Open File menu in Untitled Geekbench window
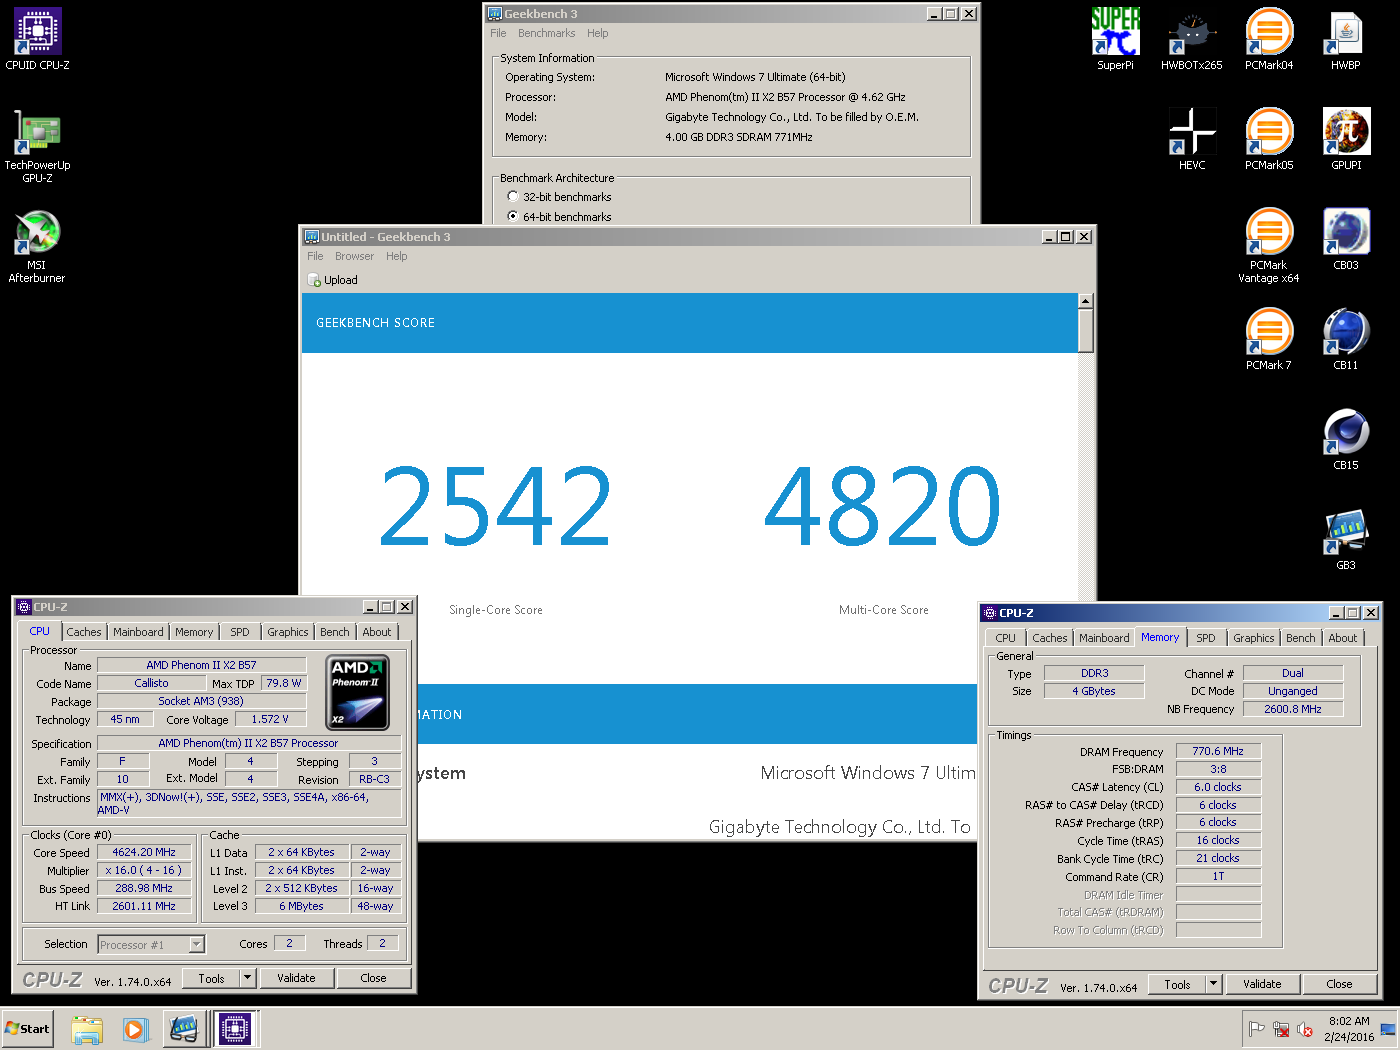The image size is (1400, 1050). point(315,256)
